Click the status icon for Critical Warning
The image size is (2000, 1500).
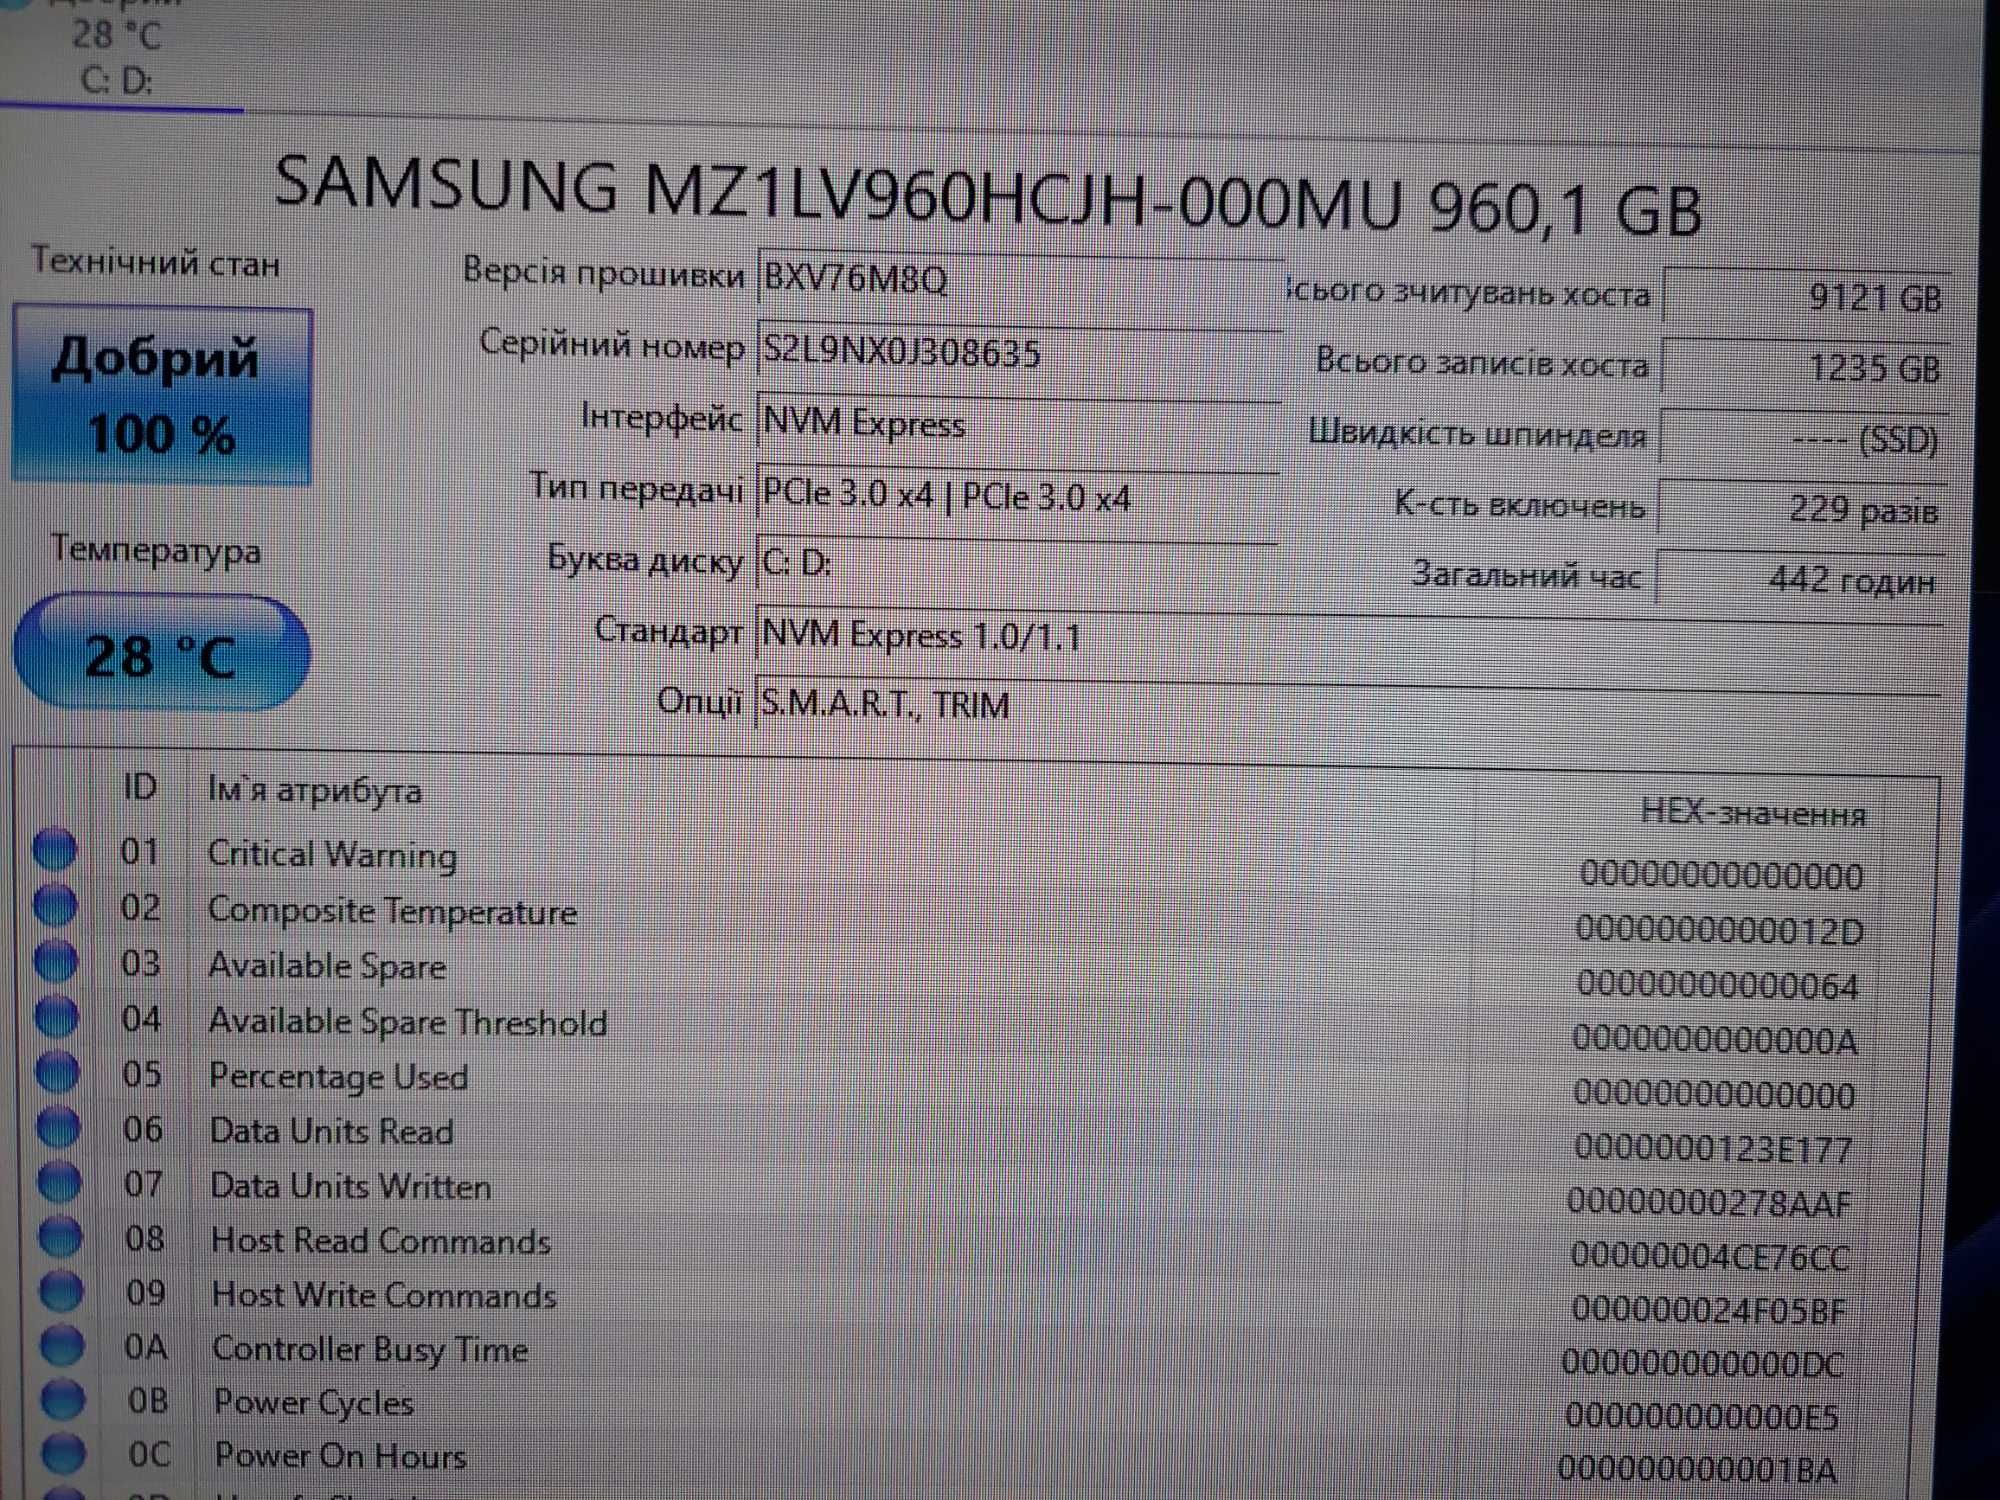pos(55,849)
